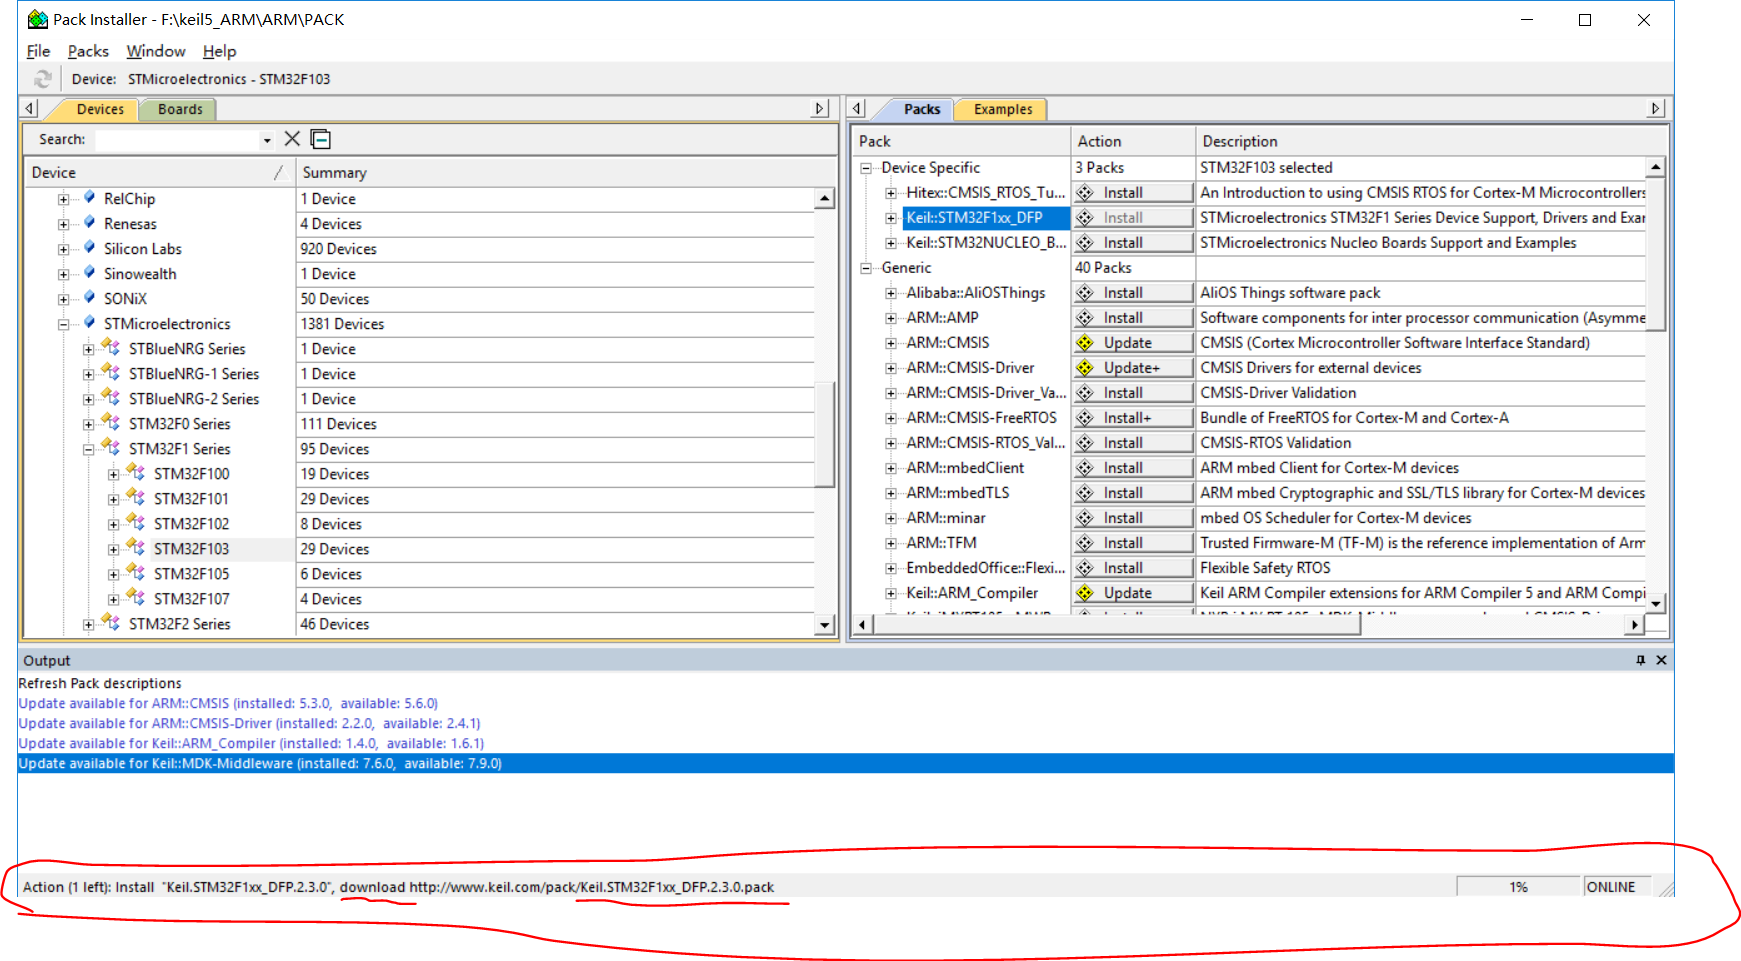Install the Keil::STM32NUCLEO_BSP pack
The width and height of the screenshot is (1741, 961).
[x=1133, y=243]
